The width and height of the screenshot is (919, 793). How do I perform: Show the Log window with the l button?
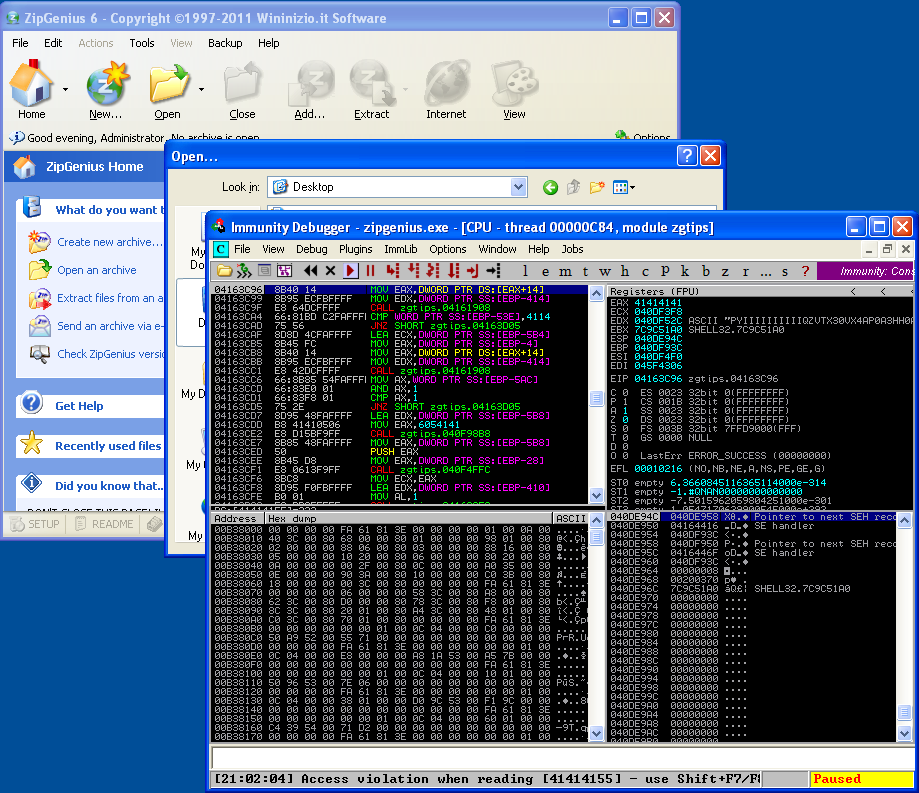[x=525, y=271]
